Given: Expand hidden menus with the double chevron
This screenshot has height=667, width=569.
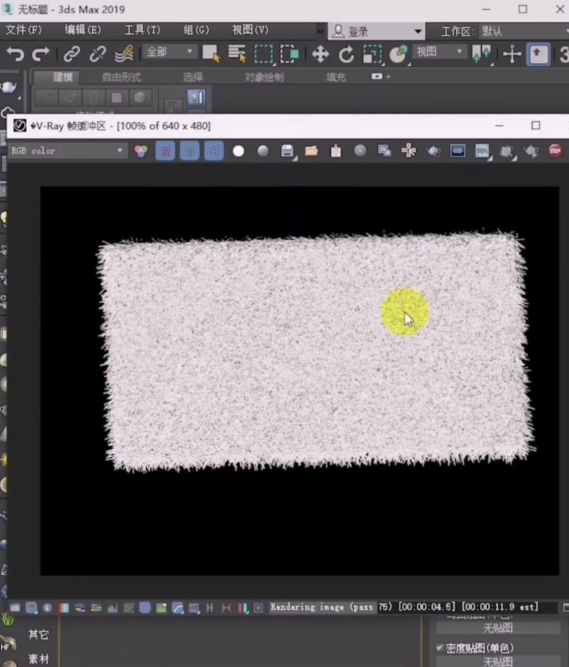Looking at the screenshot, I should click(320, 31).
